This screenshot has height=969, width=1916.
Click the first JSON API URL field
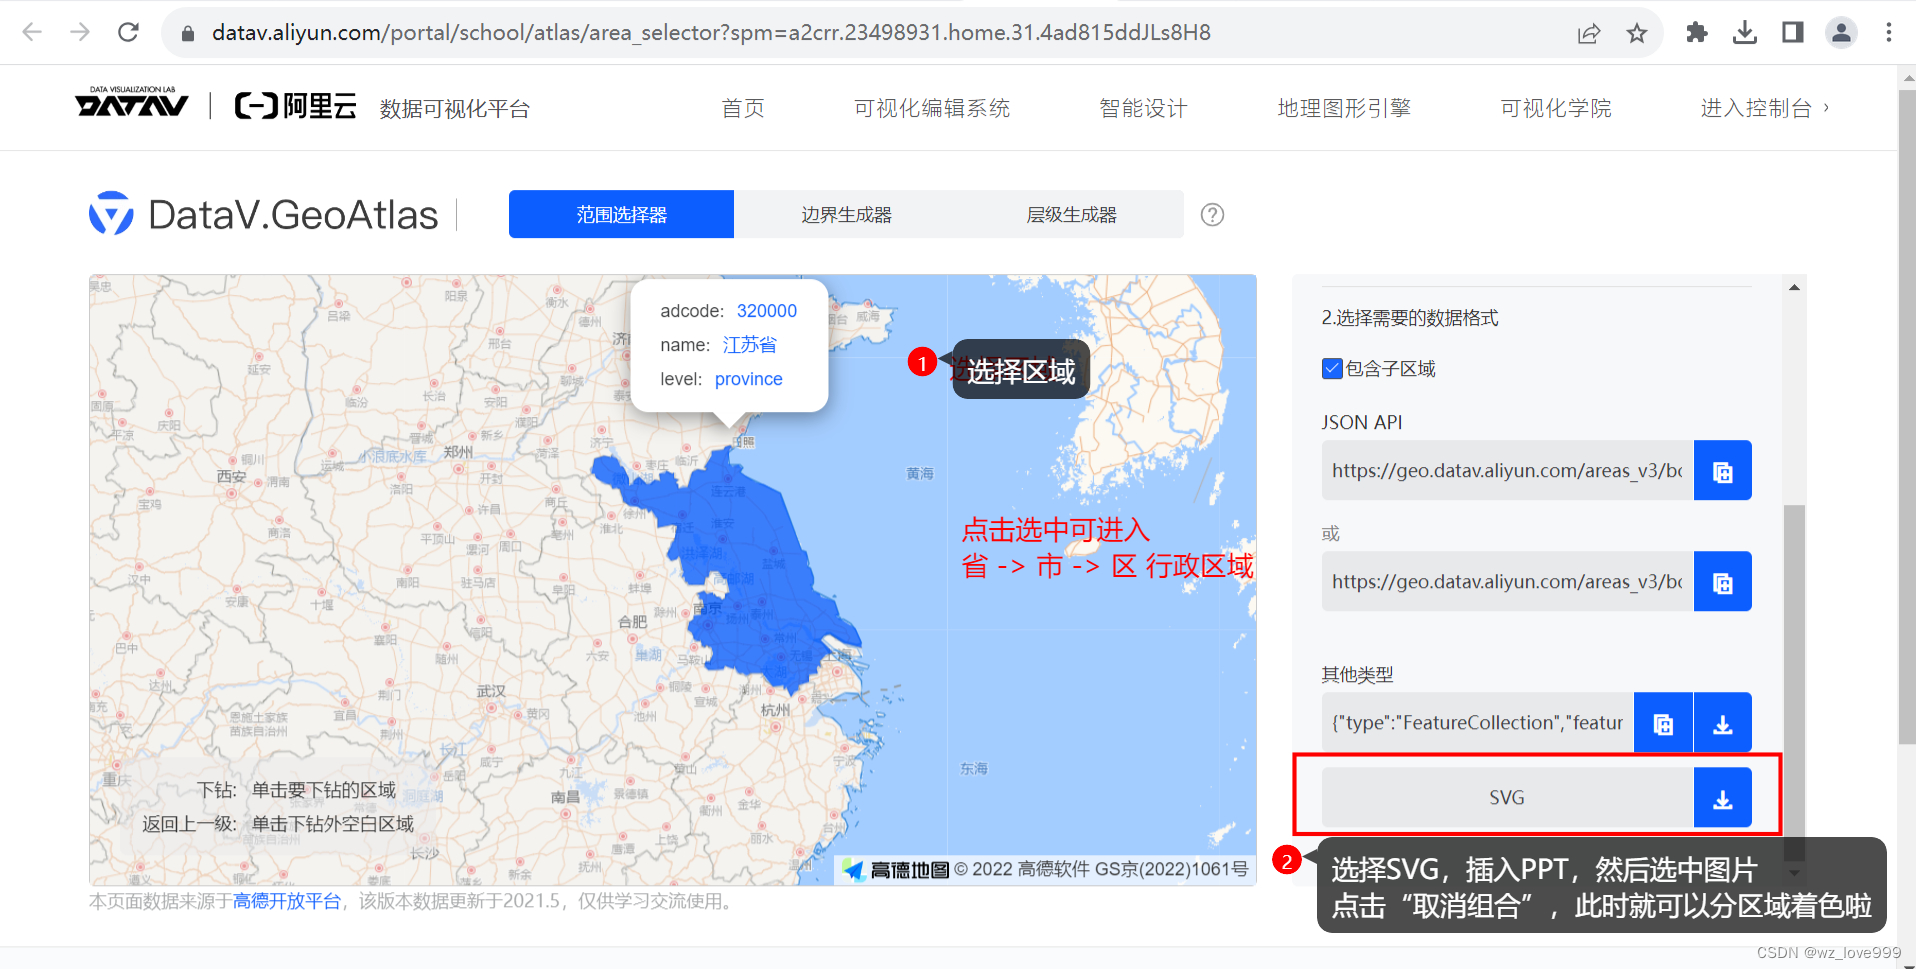(1507, 470)
